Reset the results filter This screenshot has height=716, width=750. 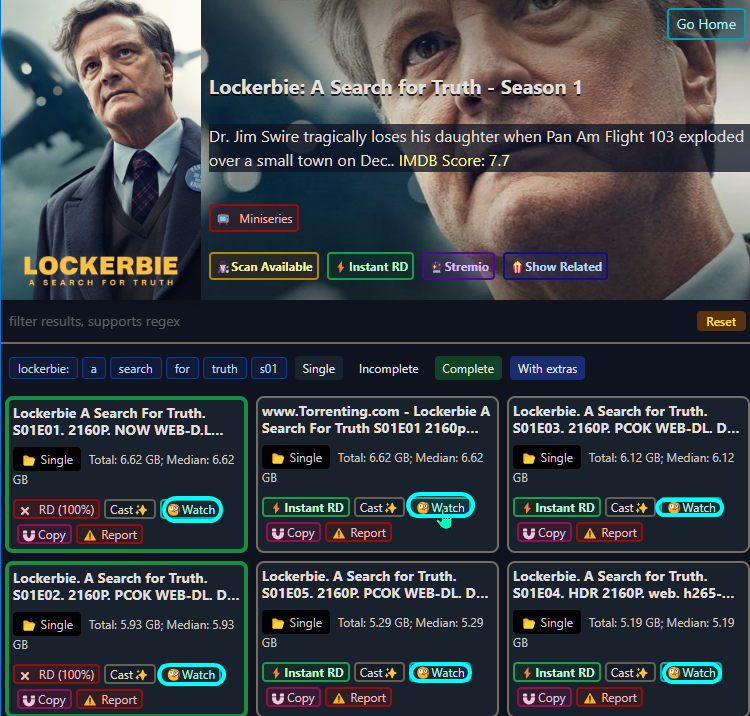(x=720, y=321)
